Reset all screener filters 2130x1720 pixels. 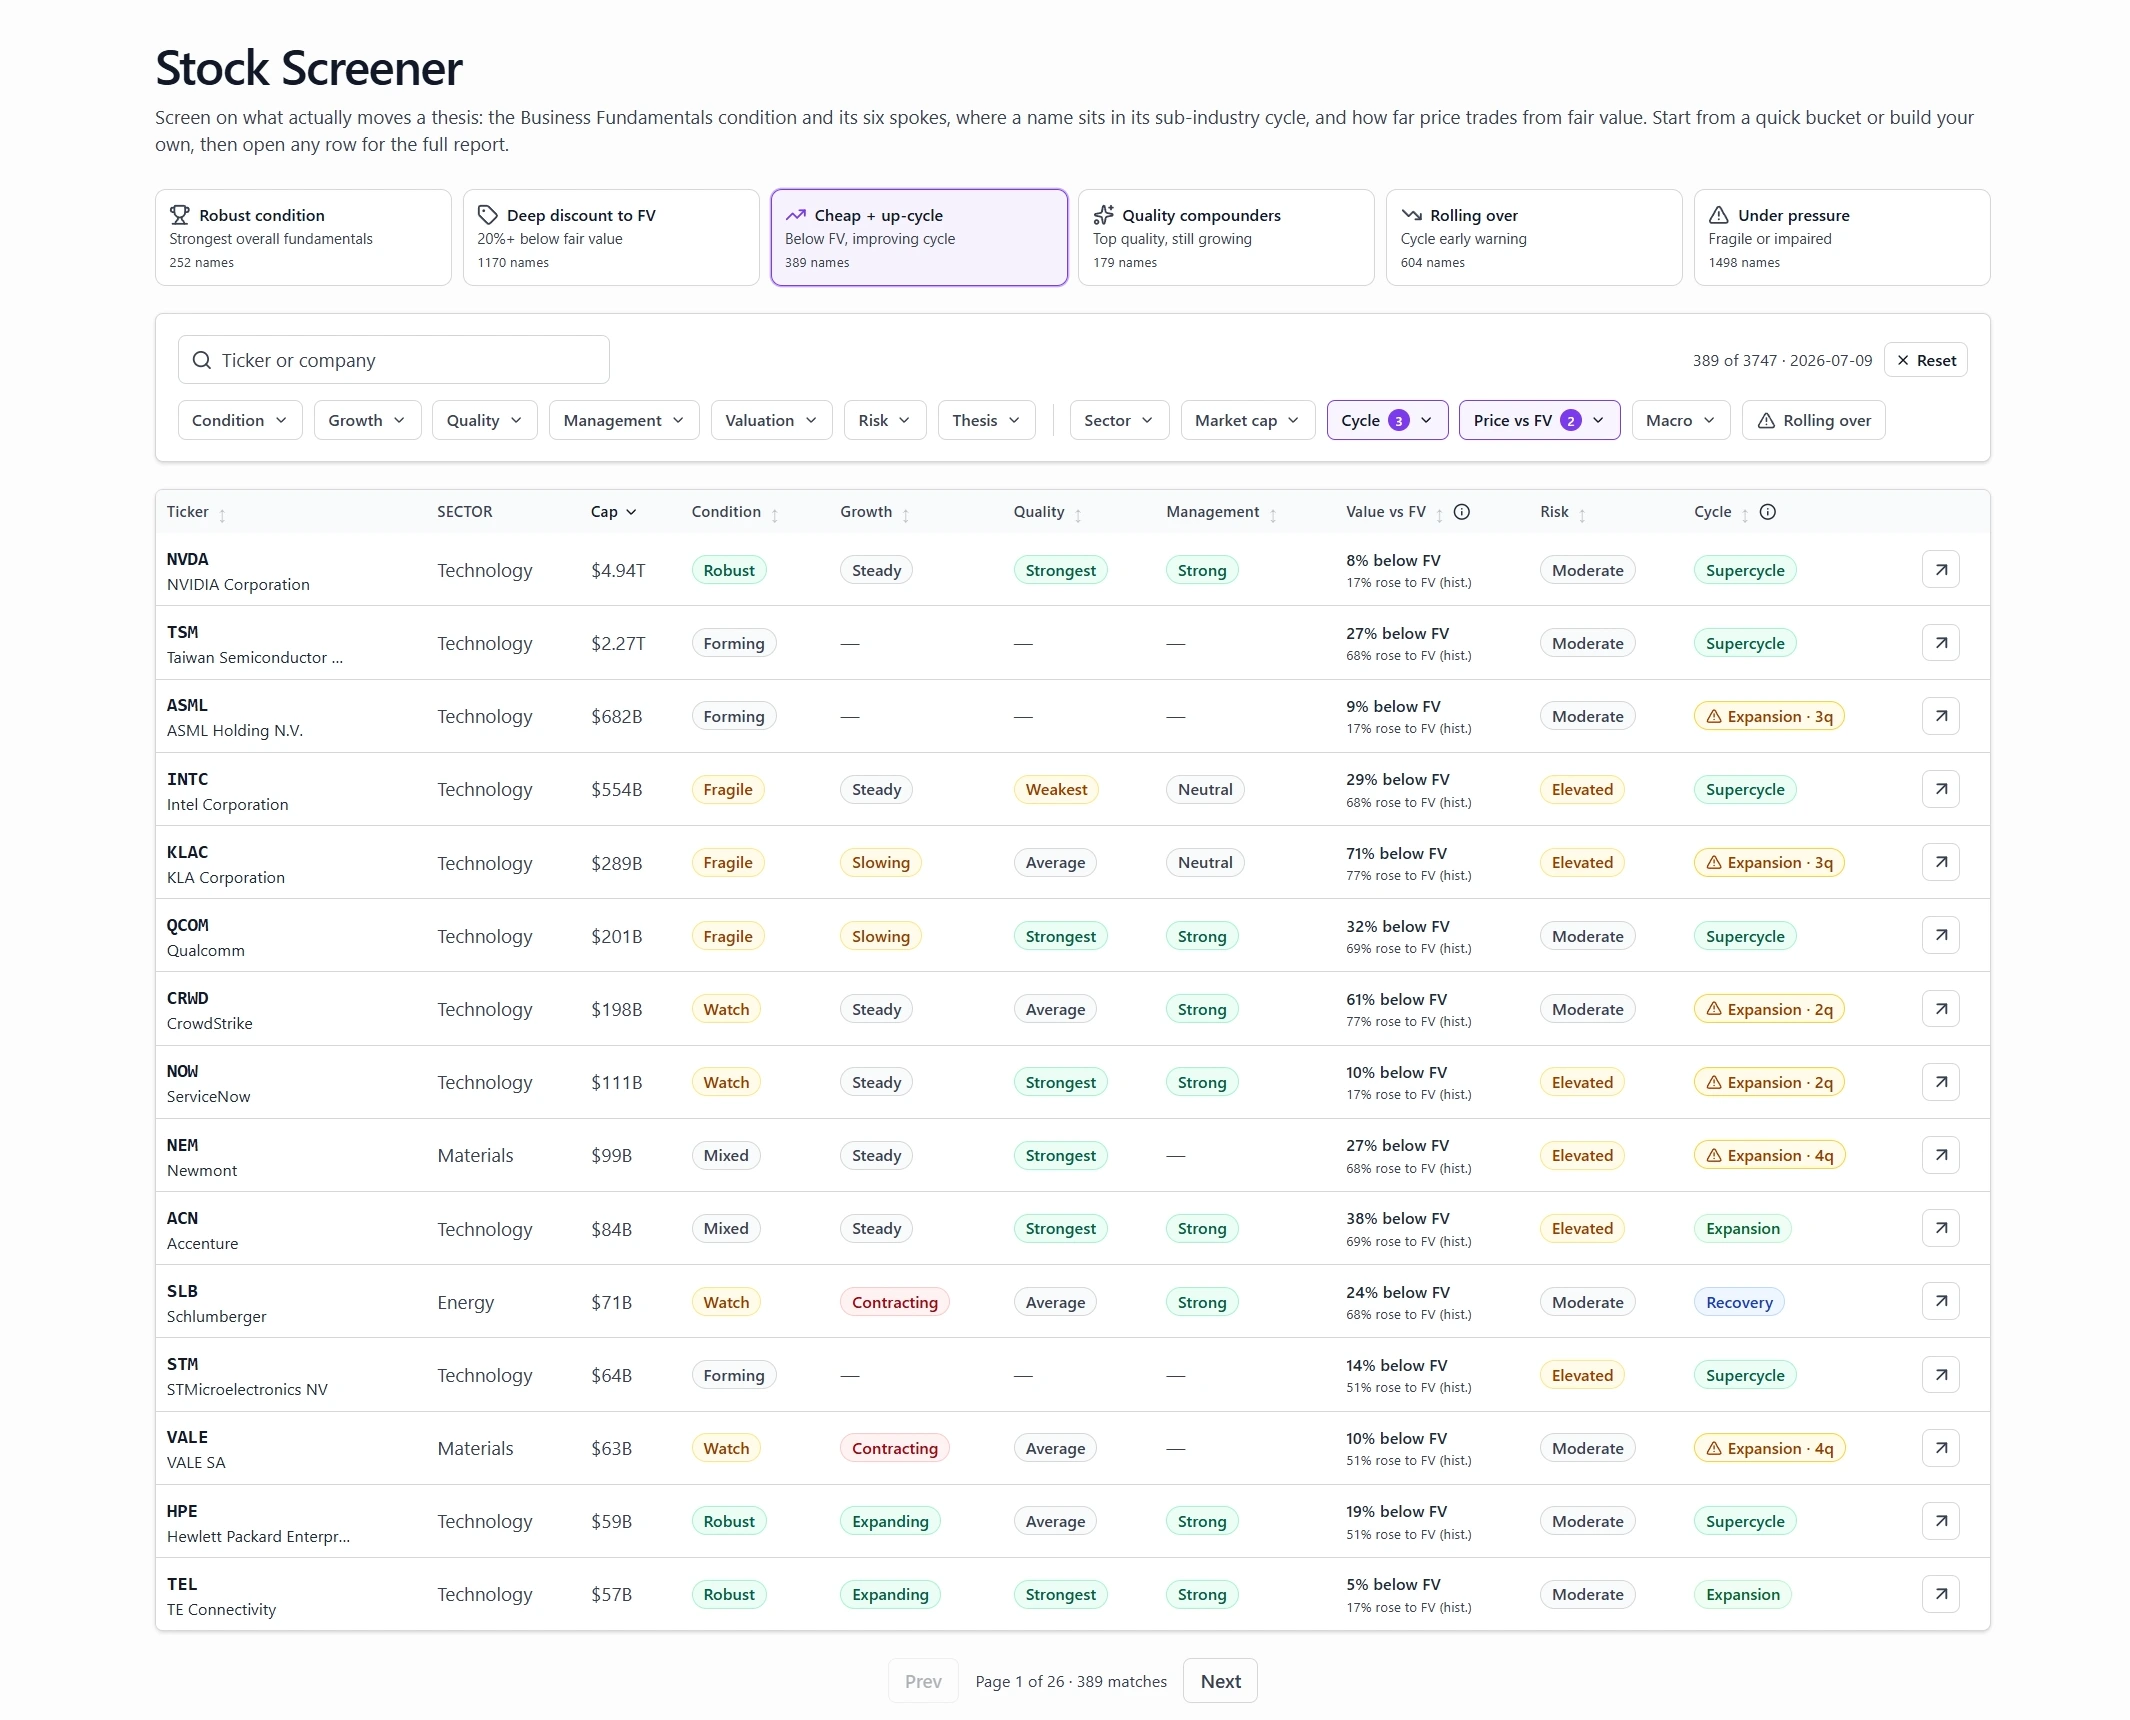pos(1925,360)
